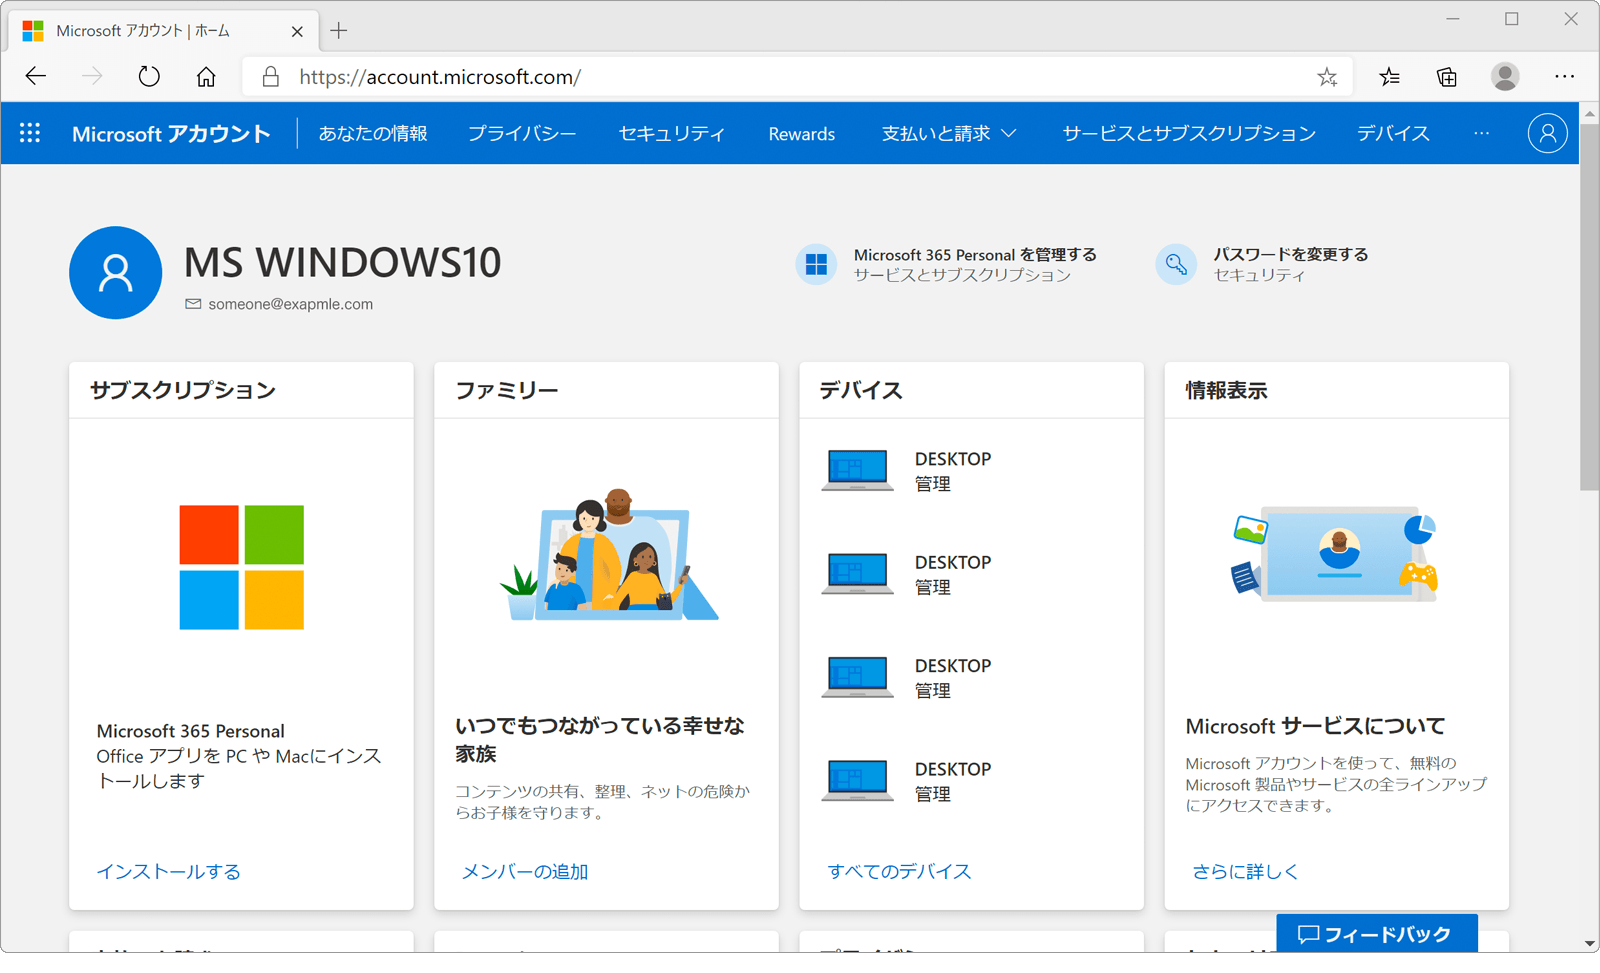Screen dimensions: 1600x973
Task: Open the app launcher grid icon
Action: [30, 133]
